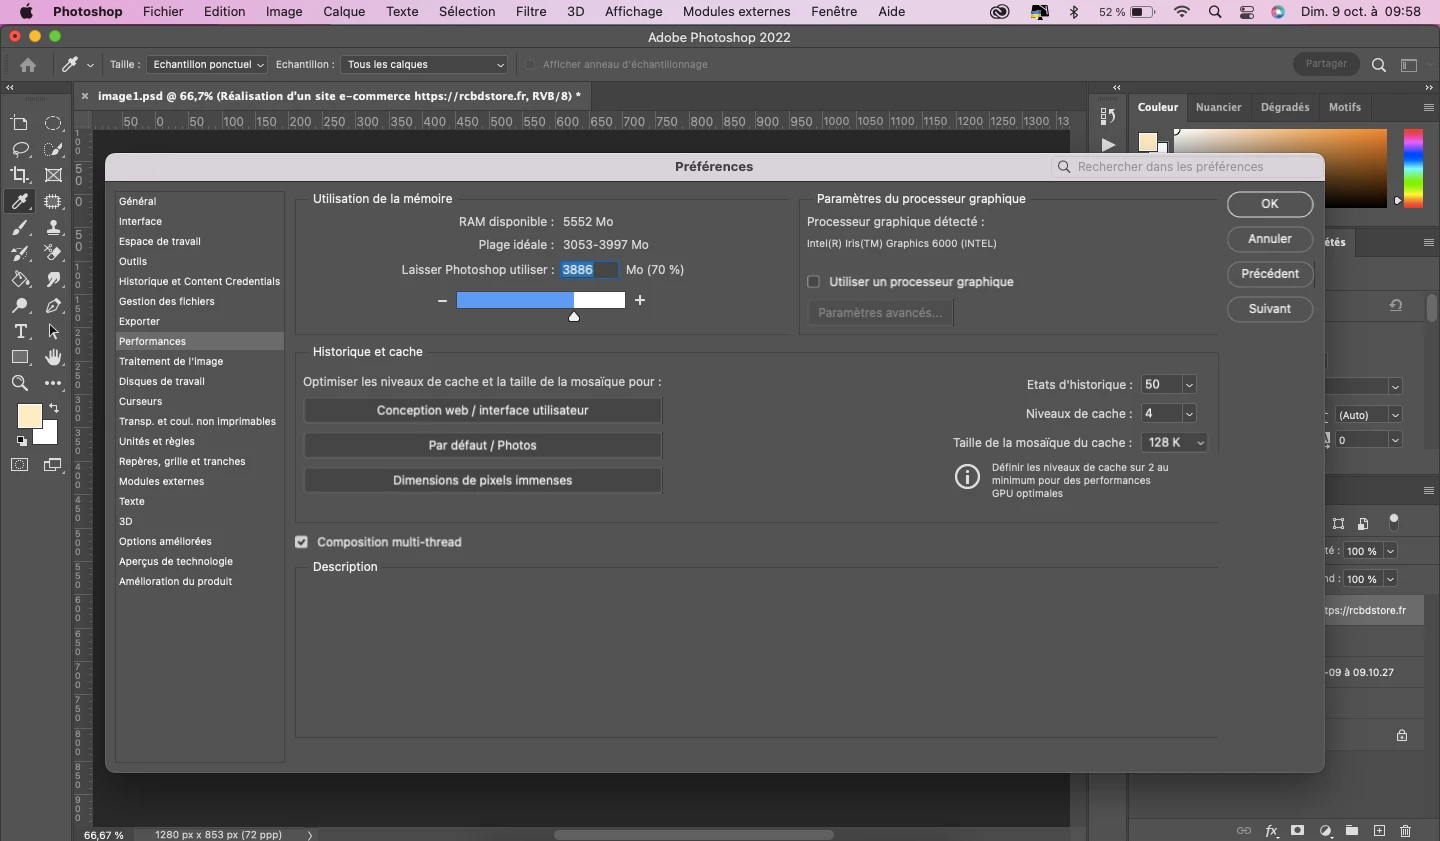Switch to Dégradés tab
Viewport: 1440px width, 841px height.
[1285, 107]
